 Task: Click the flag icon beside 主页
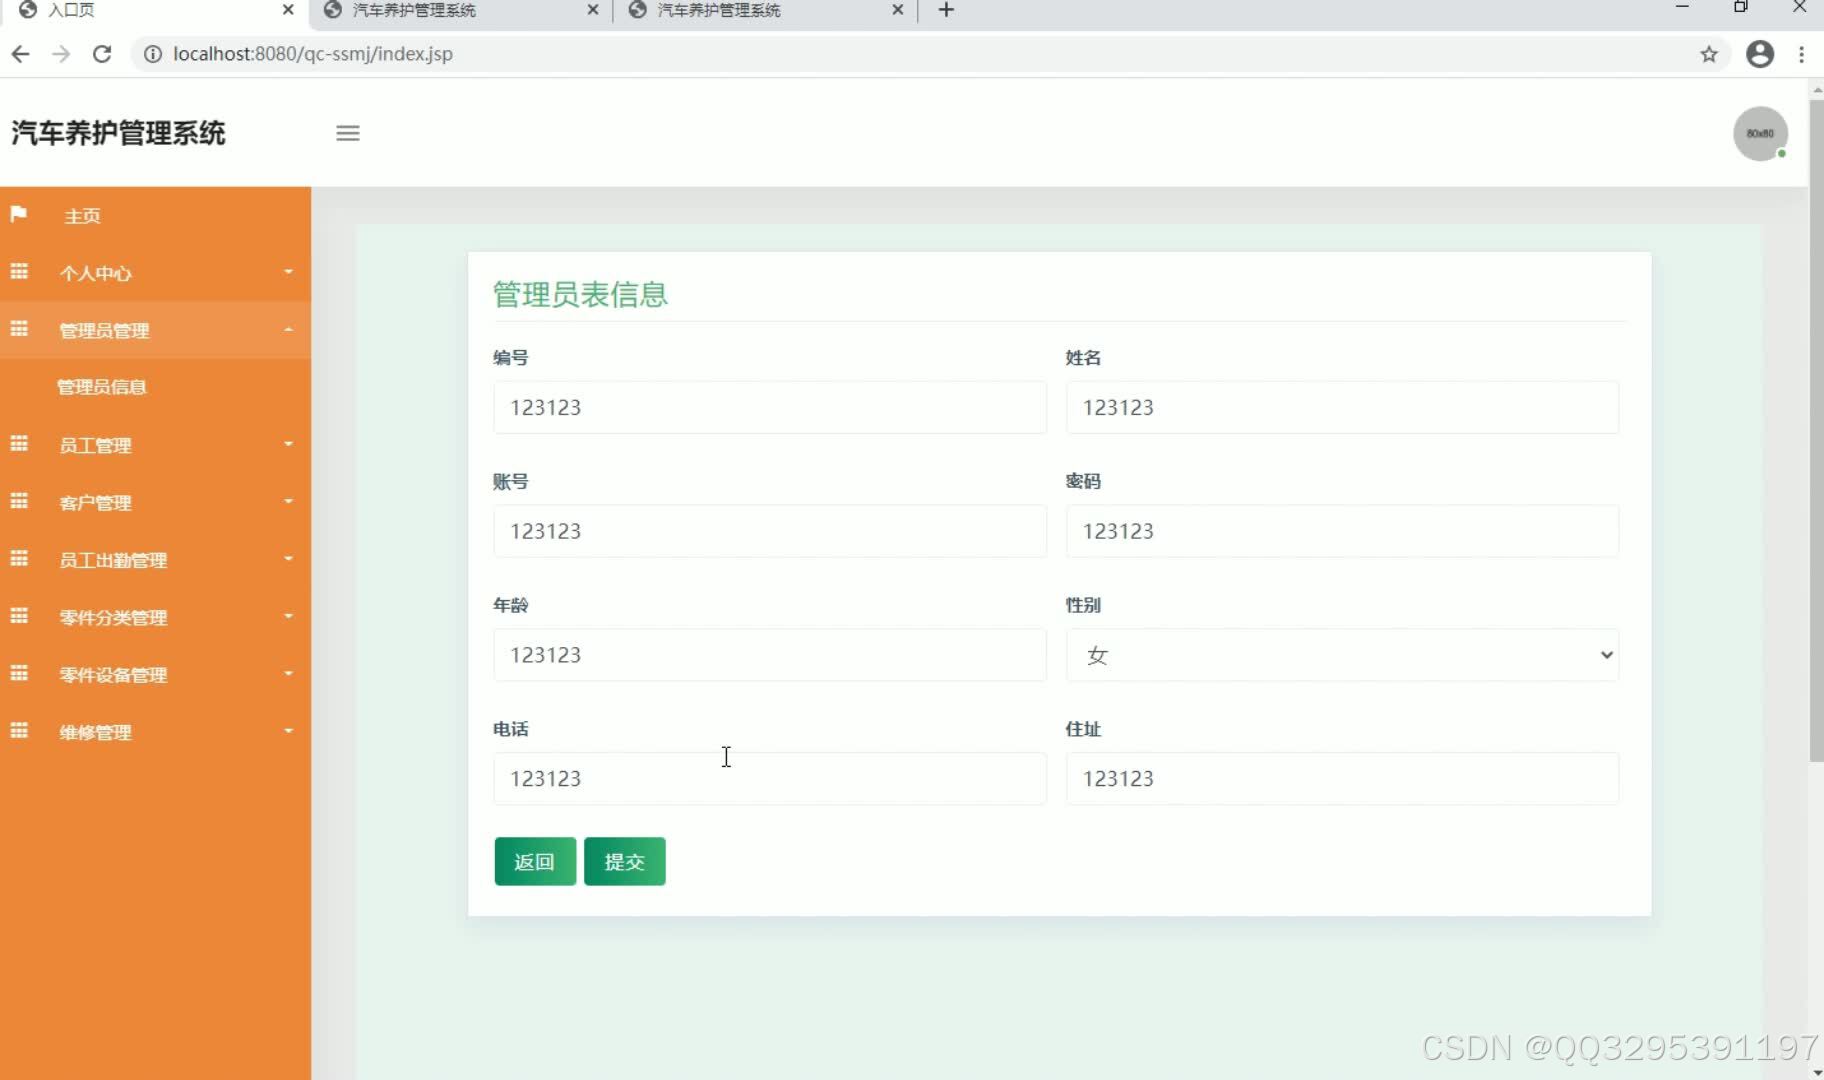18,214
